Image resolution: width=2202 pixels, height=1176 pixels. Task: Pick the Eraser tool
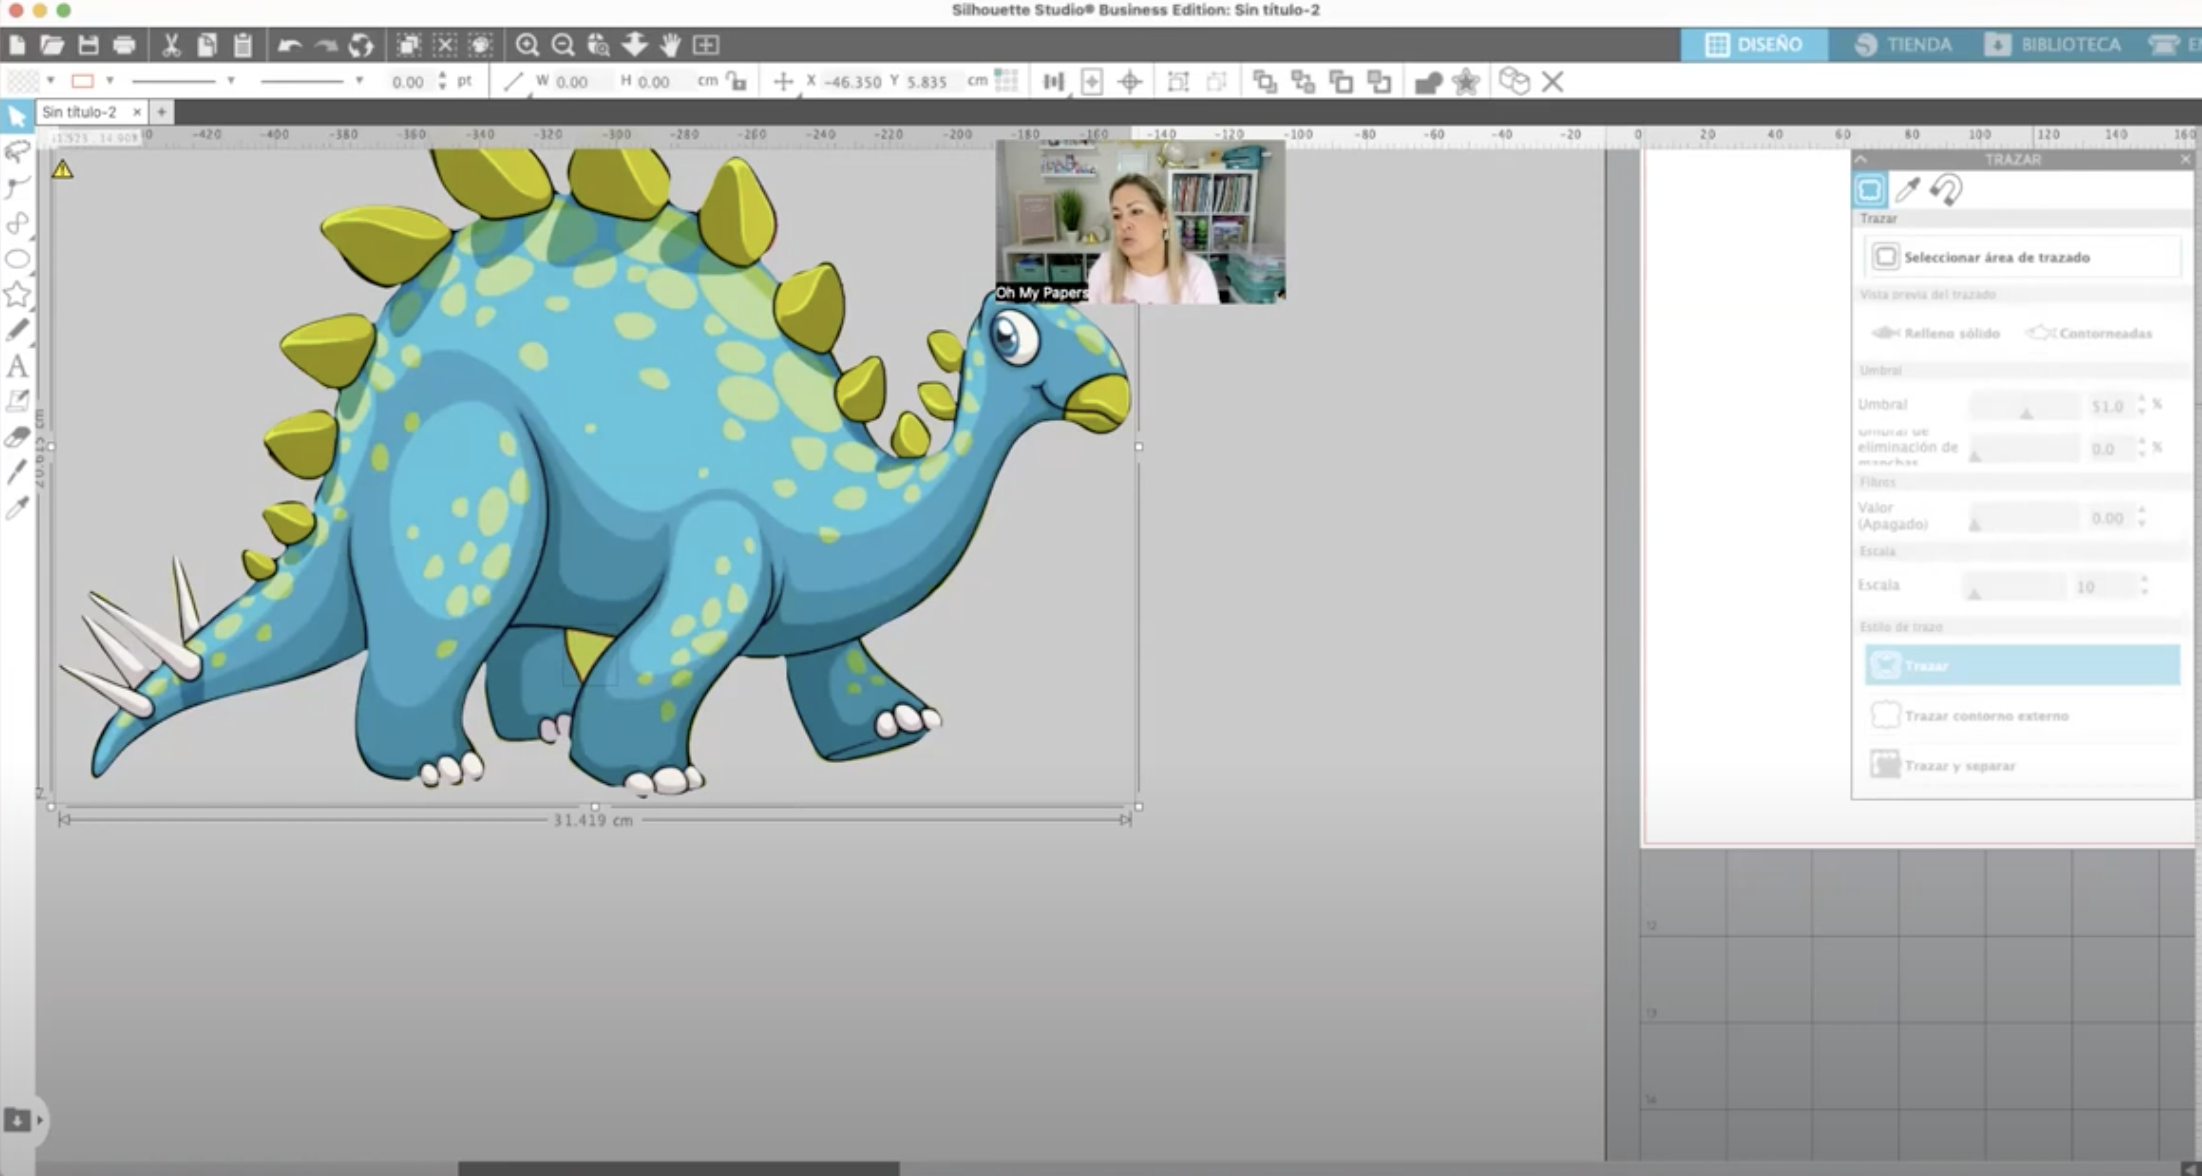coord(17,437)
